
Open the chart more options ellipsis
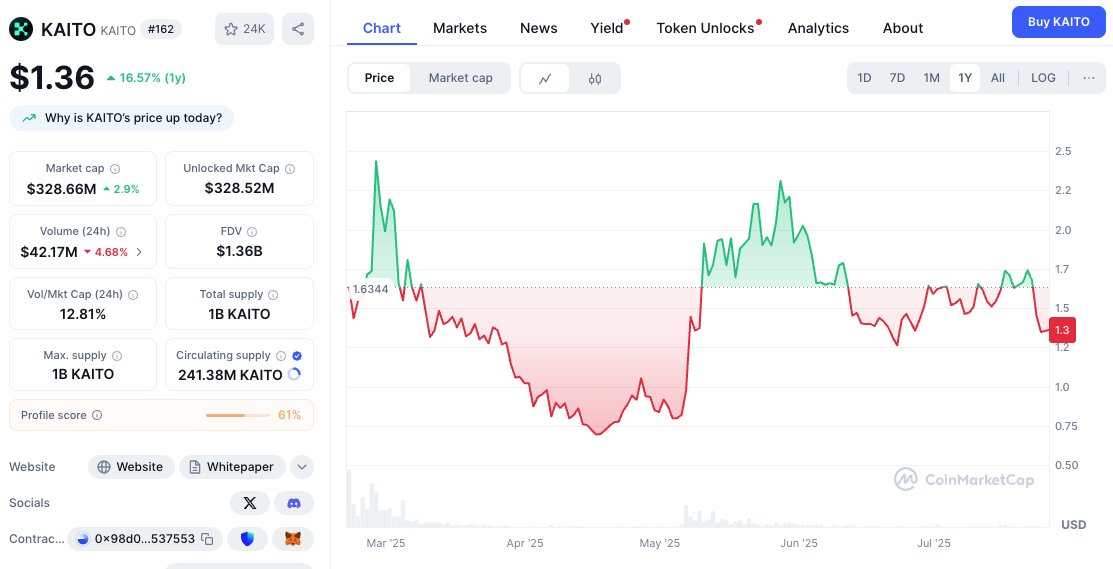click(x=1089, y=78)
